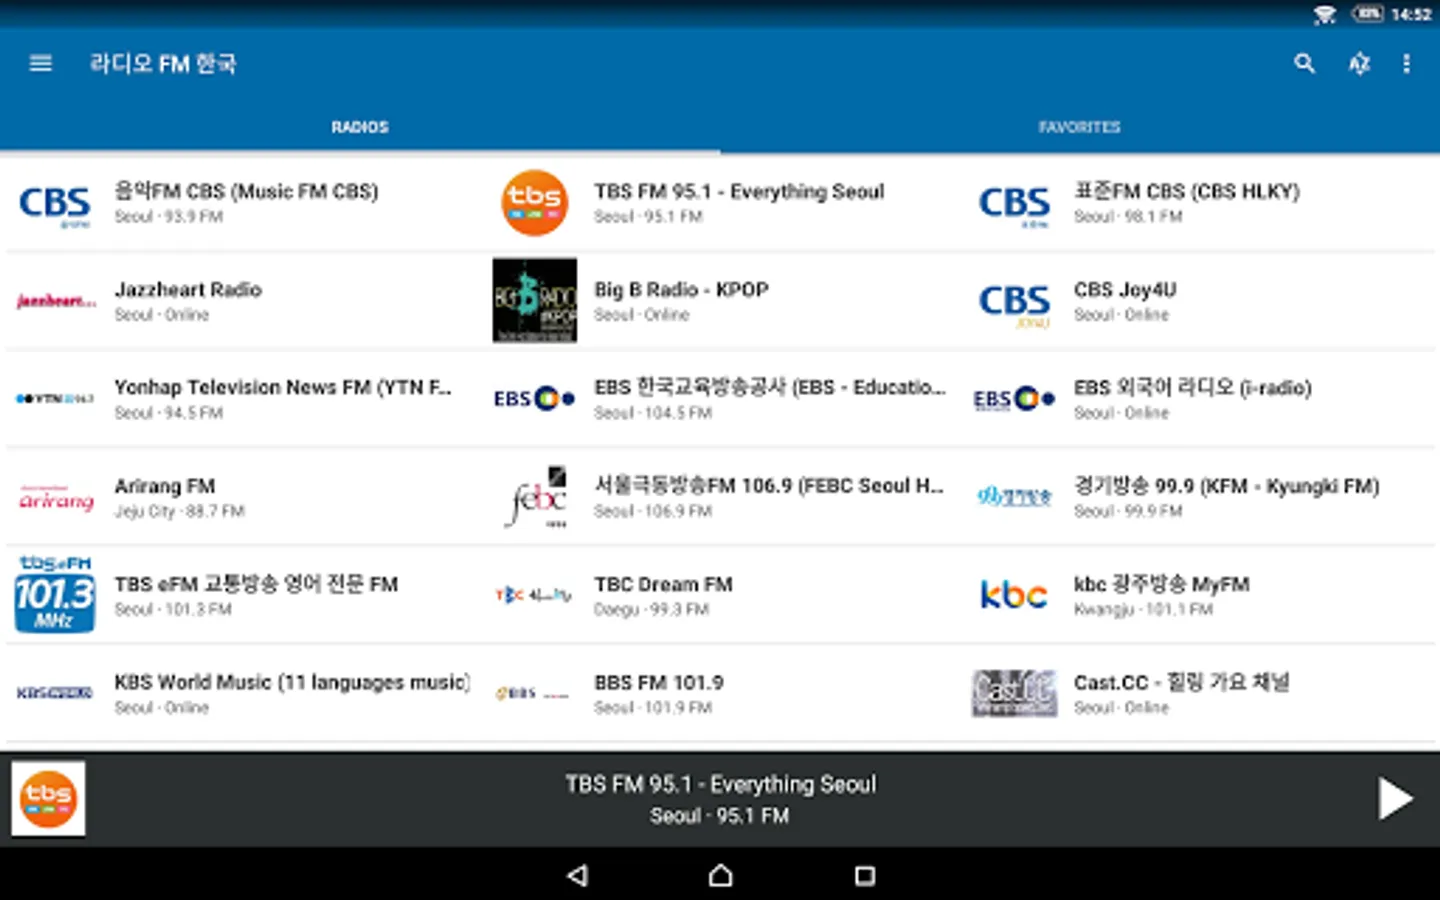The width and height of the screenshot is (1440, 900).
Task: Select Jazzheart Radio station name
Action: click(188, 289)
